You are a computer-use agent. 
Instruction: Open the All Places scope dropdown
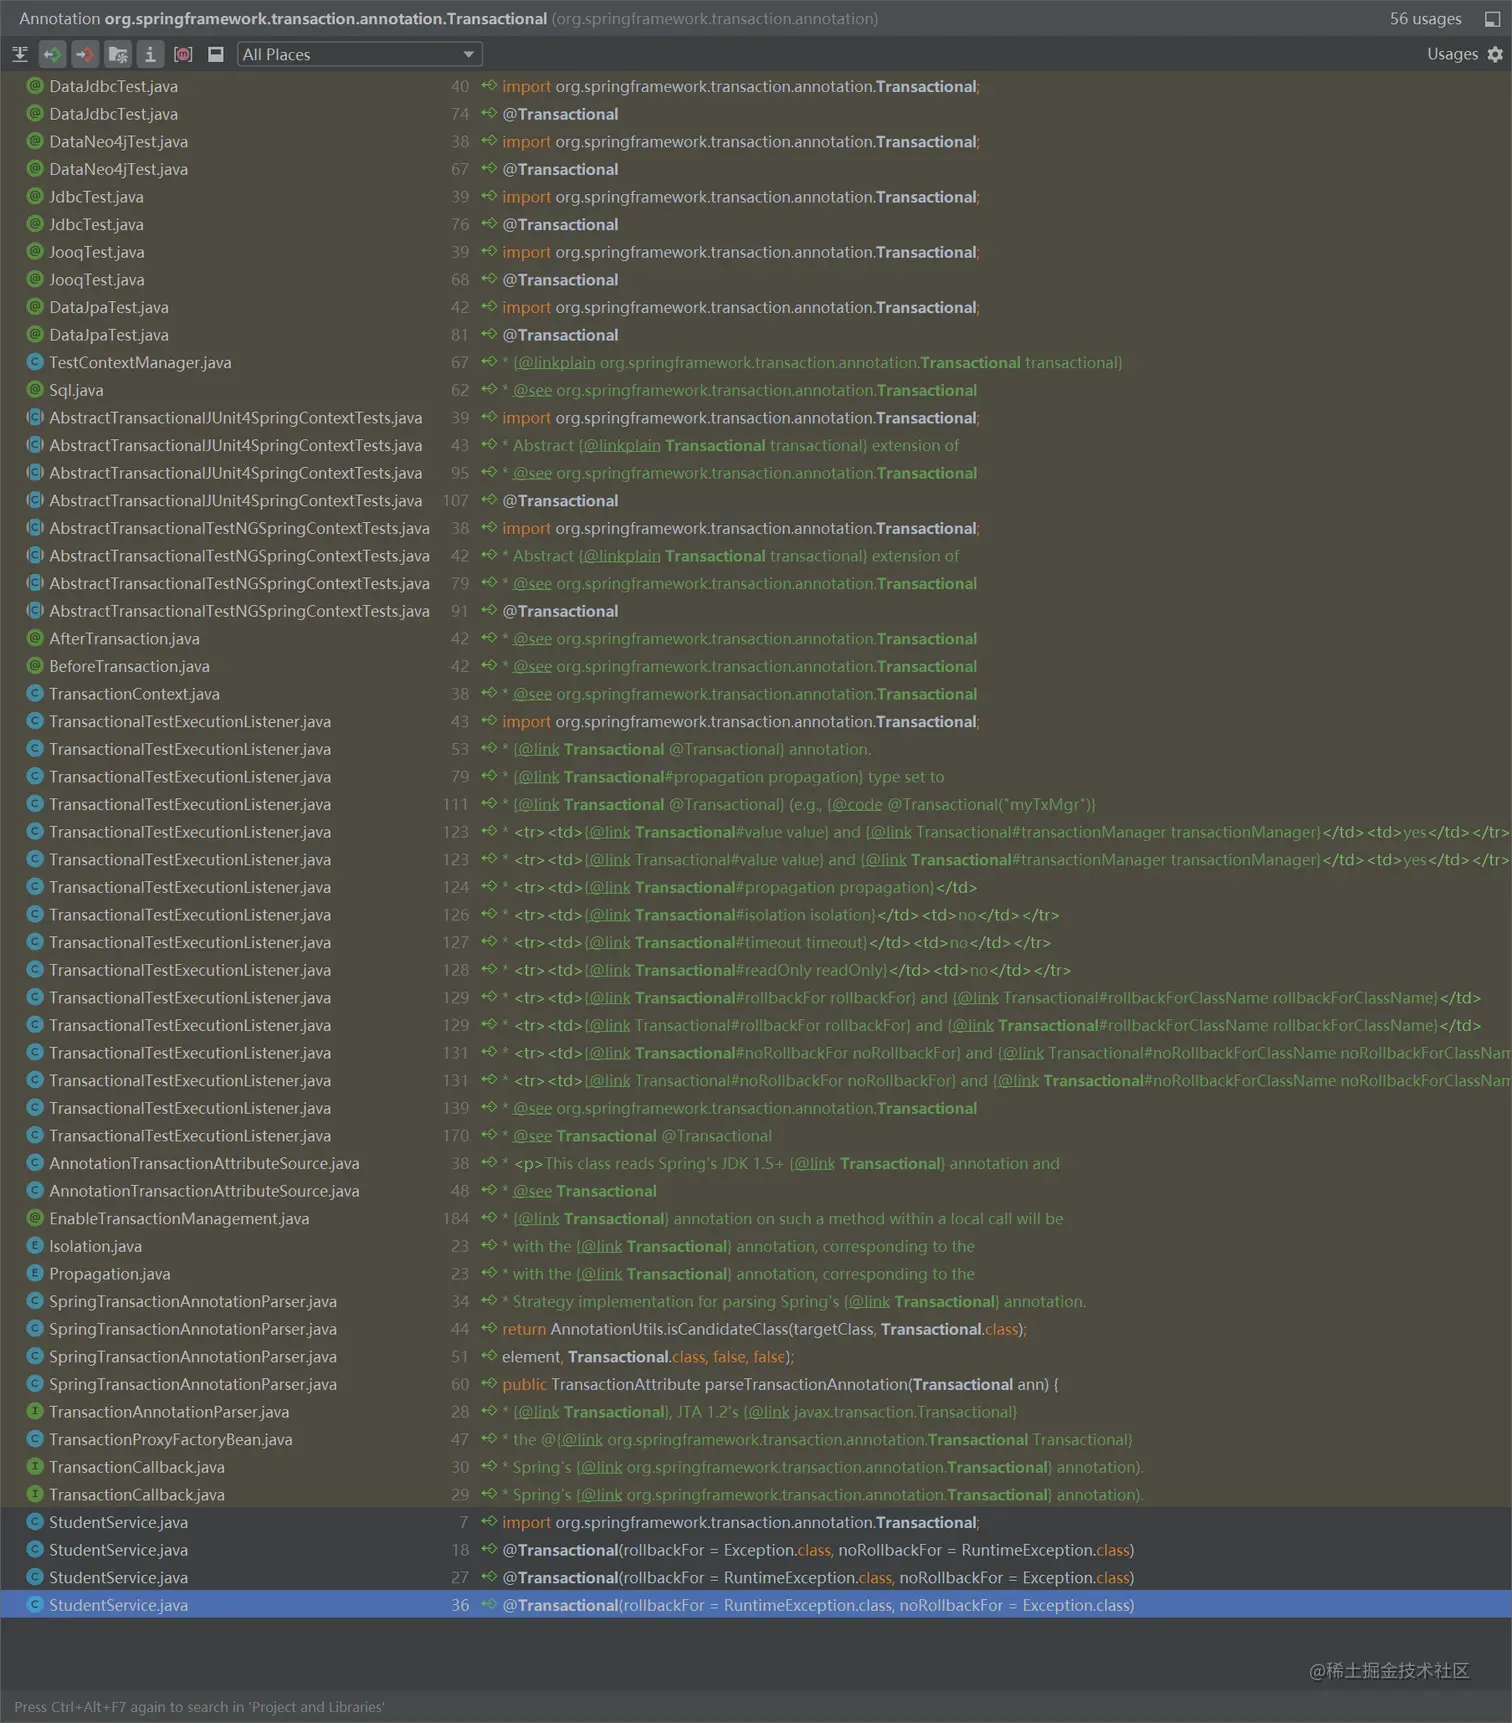[359, 54]
